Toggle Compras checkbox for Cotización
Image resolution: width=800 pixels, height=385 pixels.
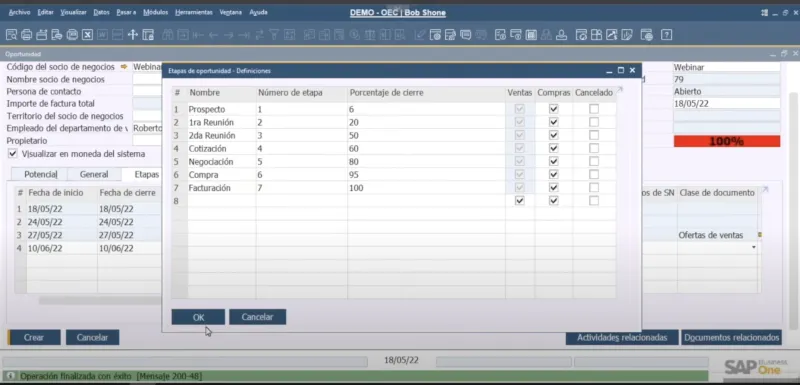pyautogui.click(x=554, y=148)
